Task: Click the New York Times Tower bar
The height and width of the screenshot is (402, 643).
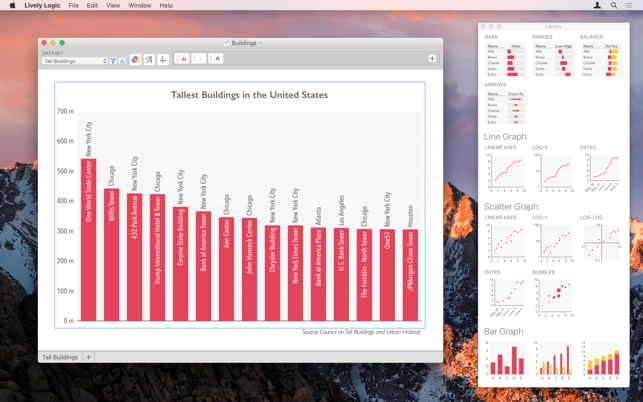Action: tap(295, 273)
